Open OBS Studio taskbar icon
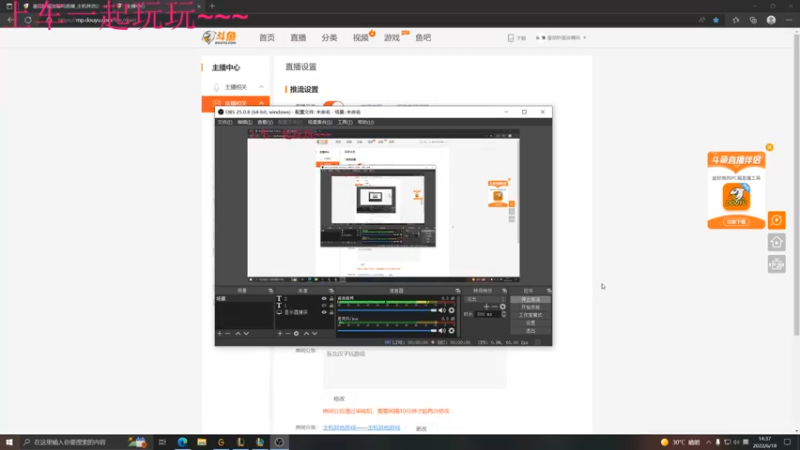This screenshot has width=800, height=450. 279,442
